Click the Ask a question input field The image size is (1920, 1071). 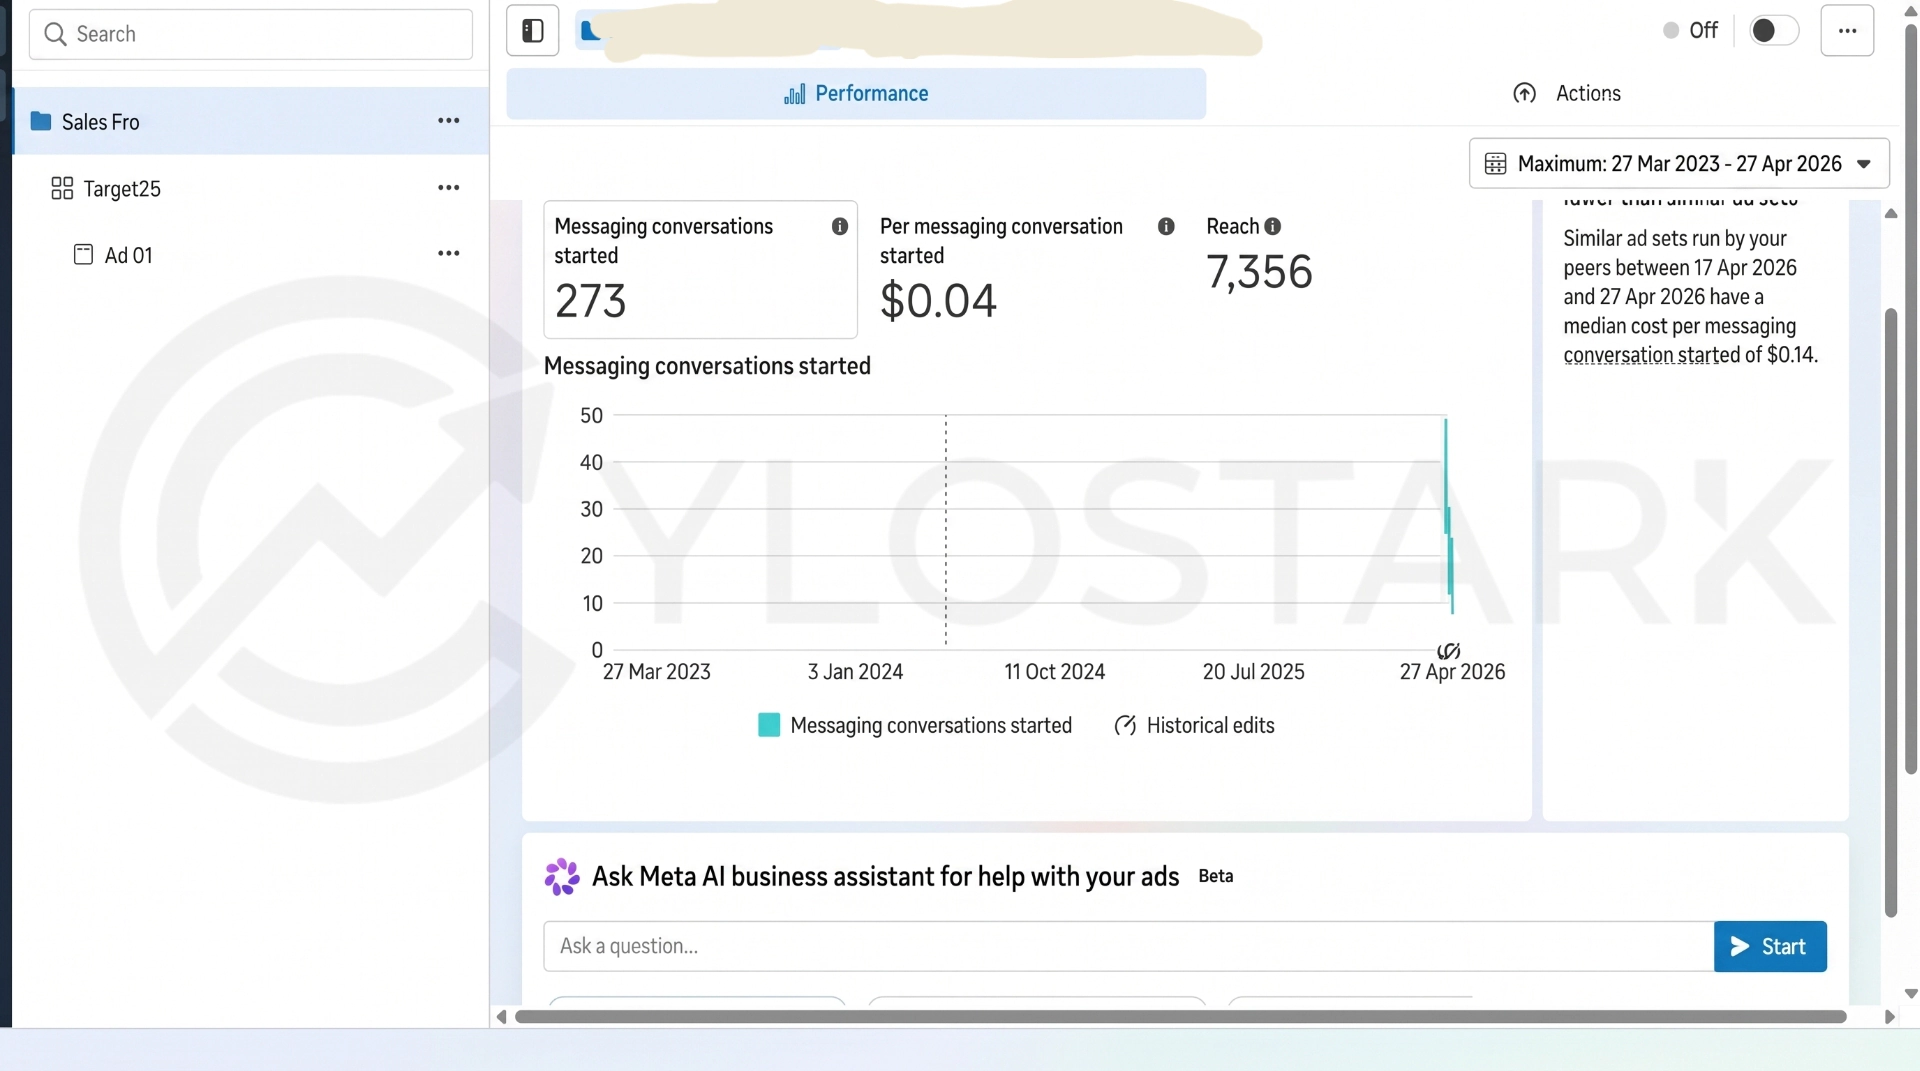click(1128, 946)
